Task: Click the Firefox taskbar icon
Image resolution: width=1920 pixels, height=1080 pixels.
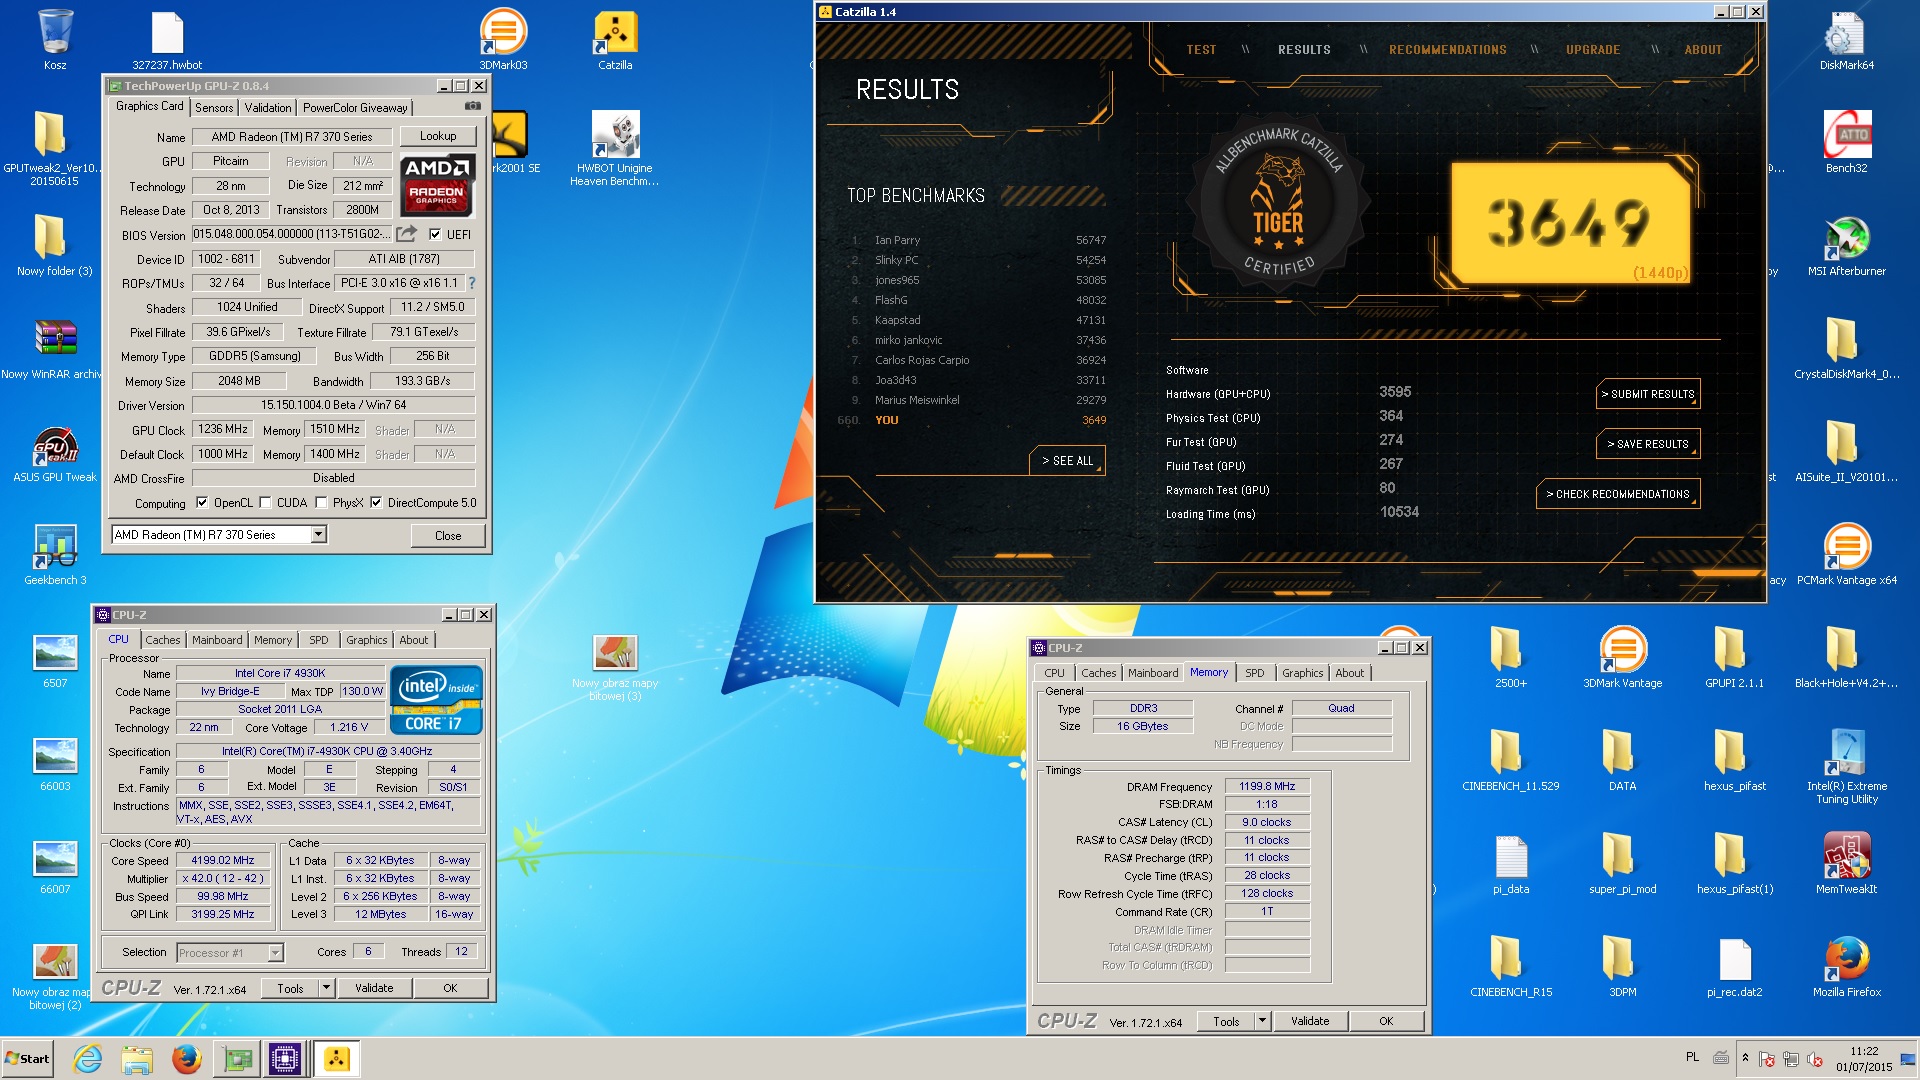Action: 186,1058
